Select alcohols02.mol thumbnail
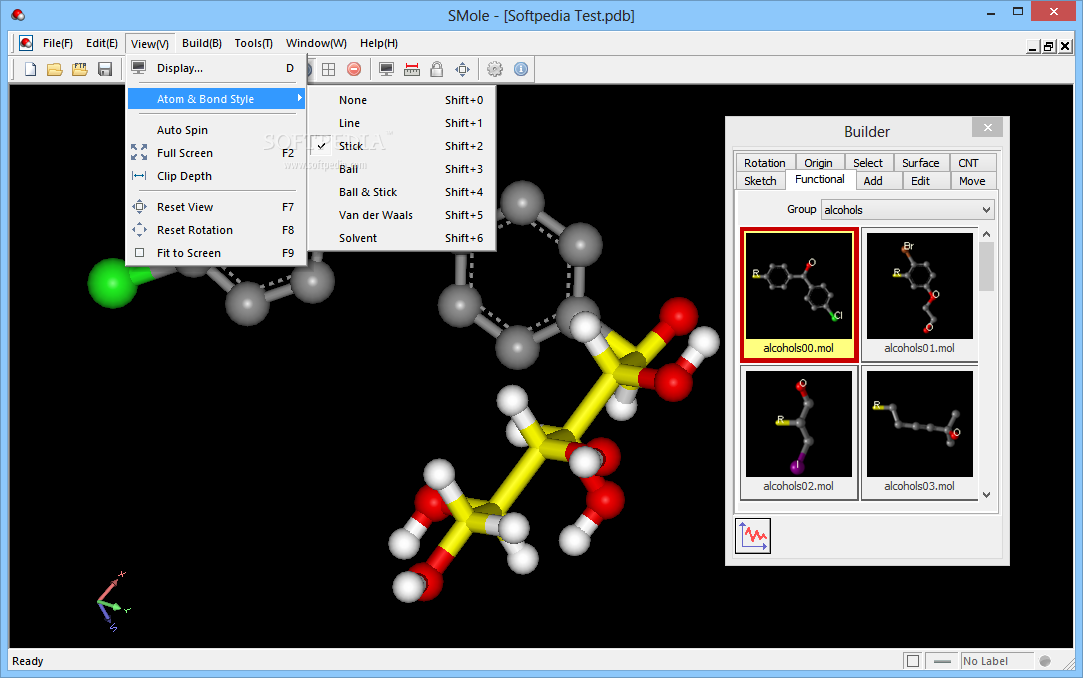 pyautogui.click(x=799, y=433)
